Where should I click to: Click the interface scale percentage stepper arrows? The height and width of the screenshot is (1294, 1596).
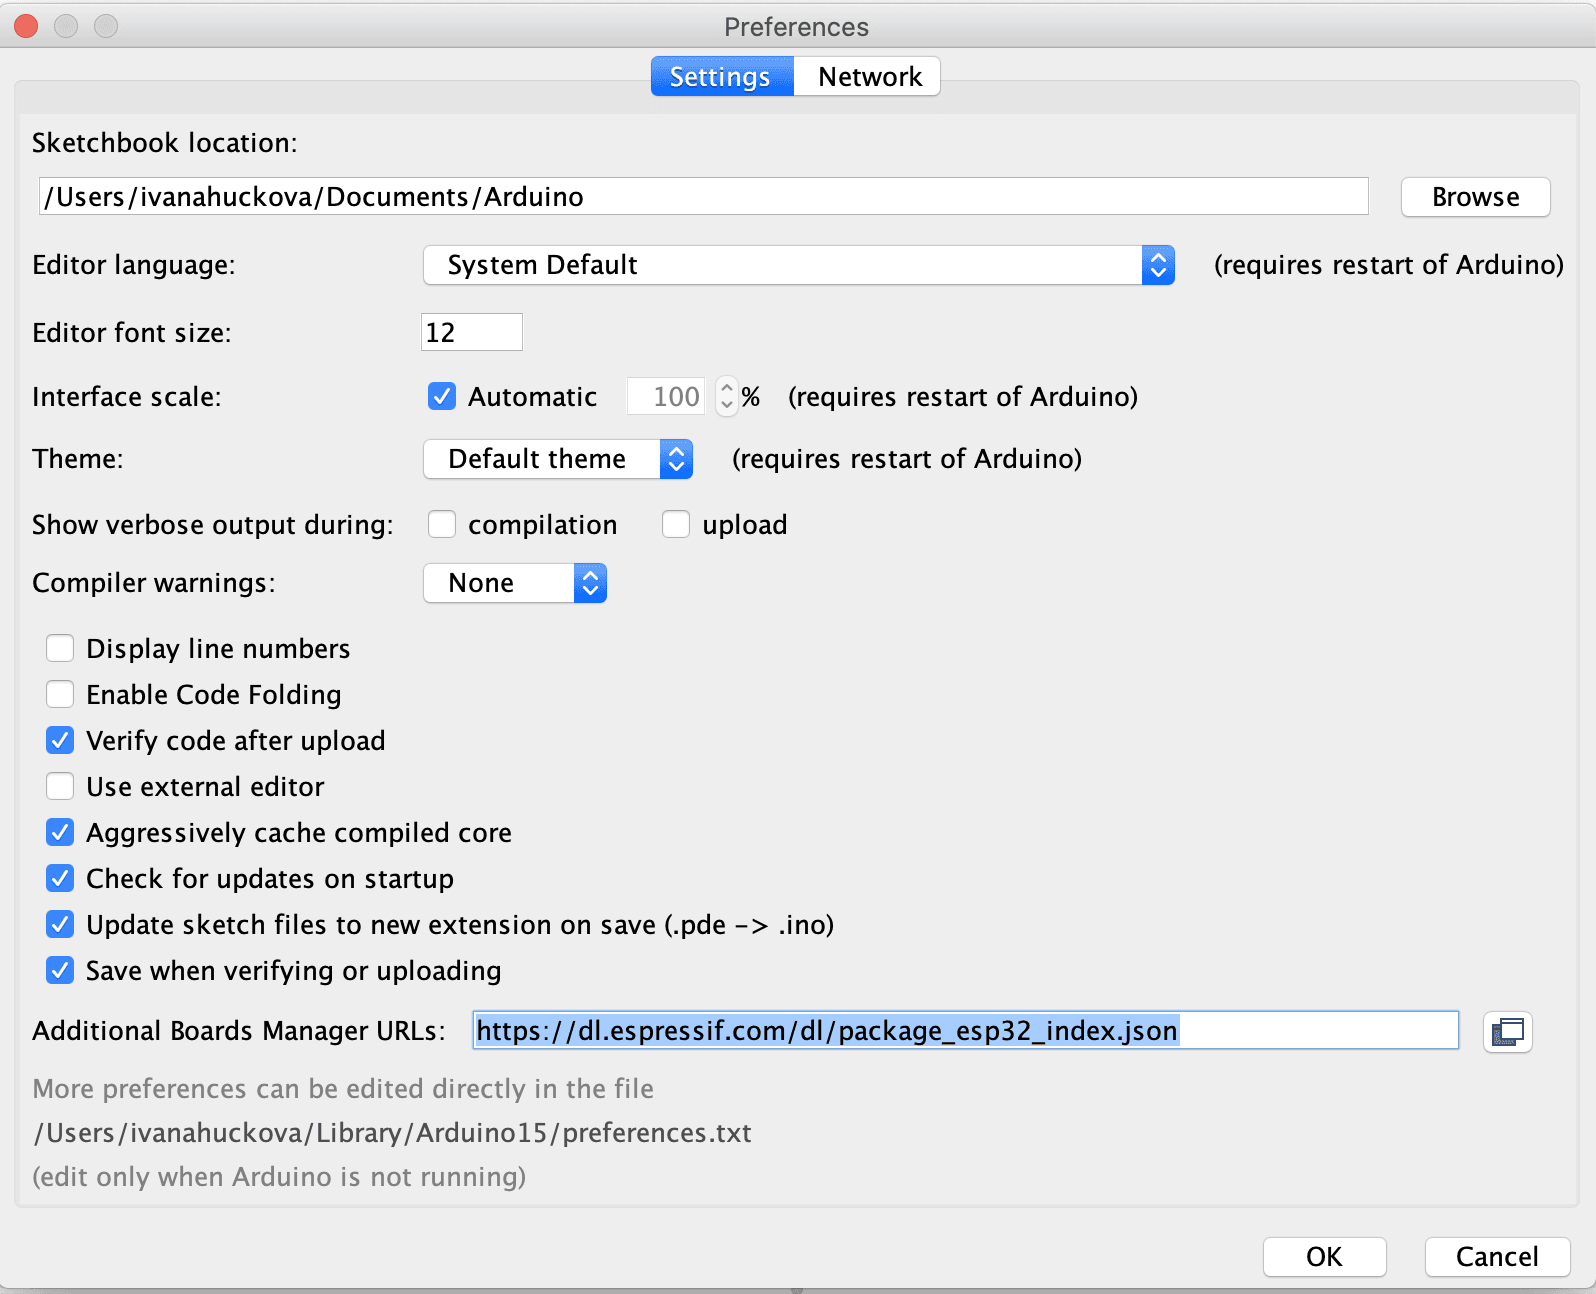[x=727, y=397]
